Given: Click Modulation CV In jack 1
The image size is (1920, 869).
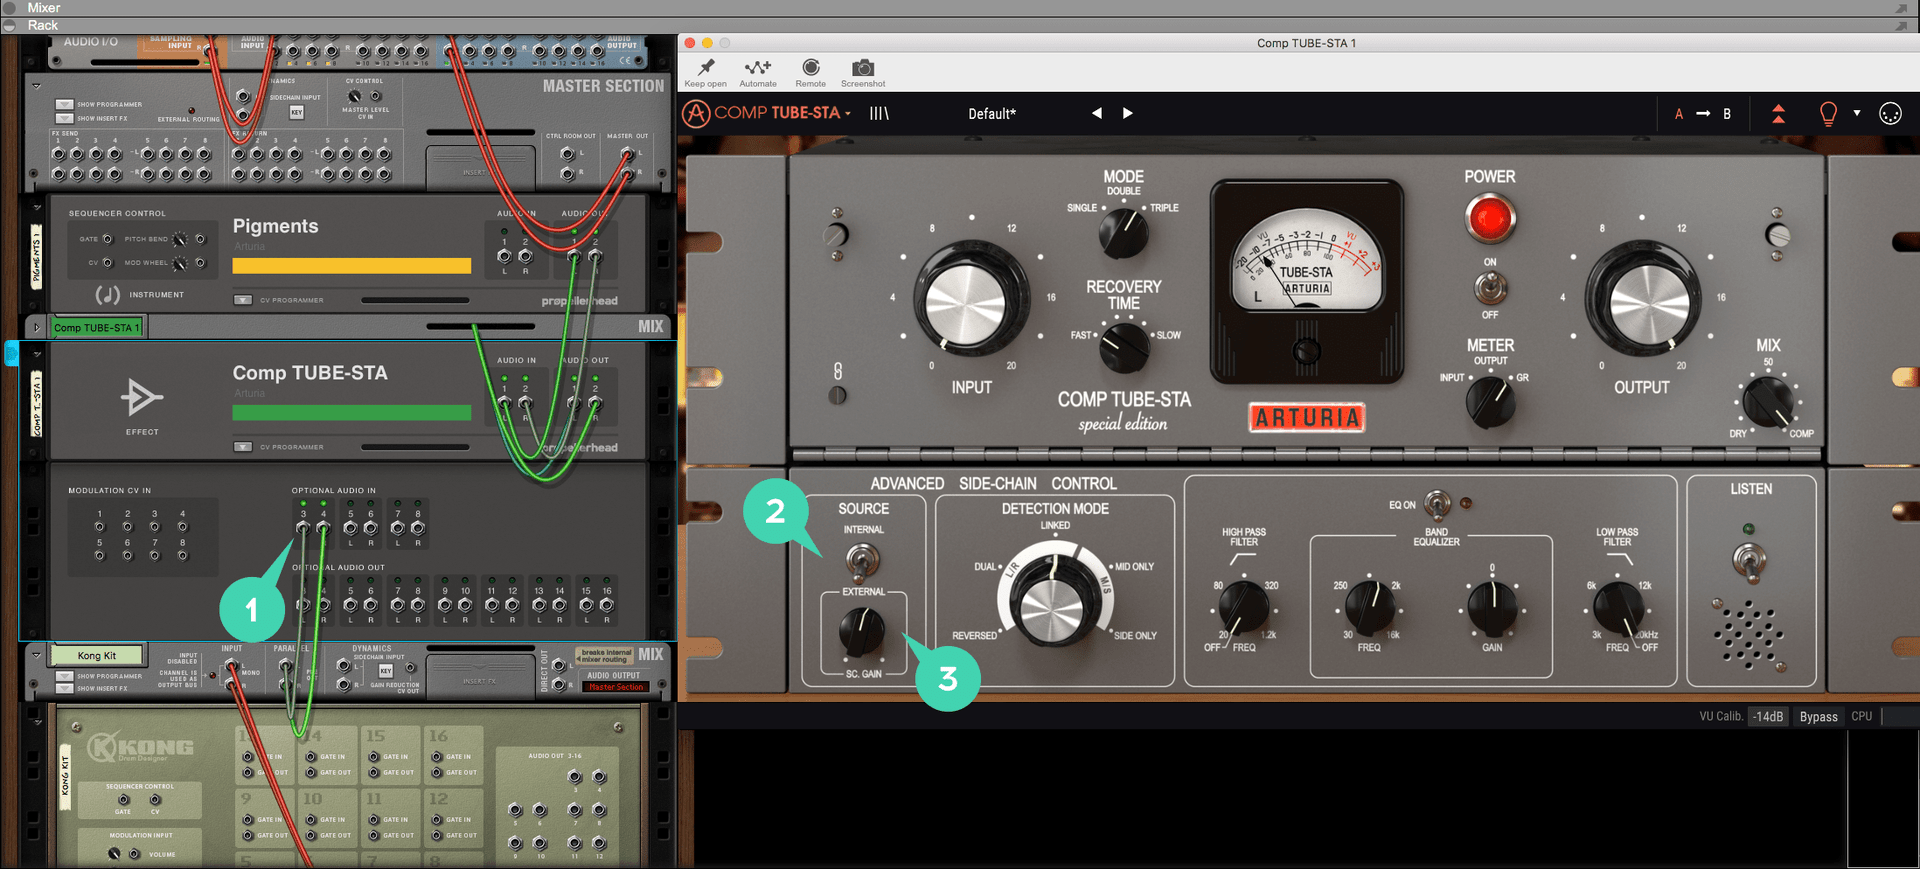Looking at the screenshot, I should tap(99, 527).
